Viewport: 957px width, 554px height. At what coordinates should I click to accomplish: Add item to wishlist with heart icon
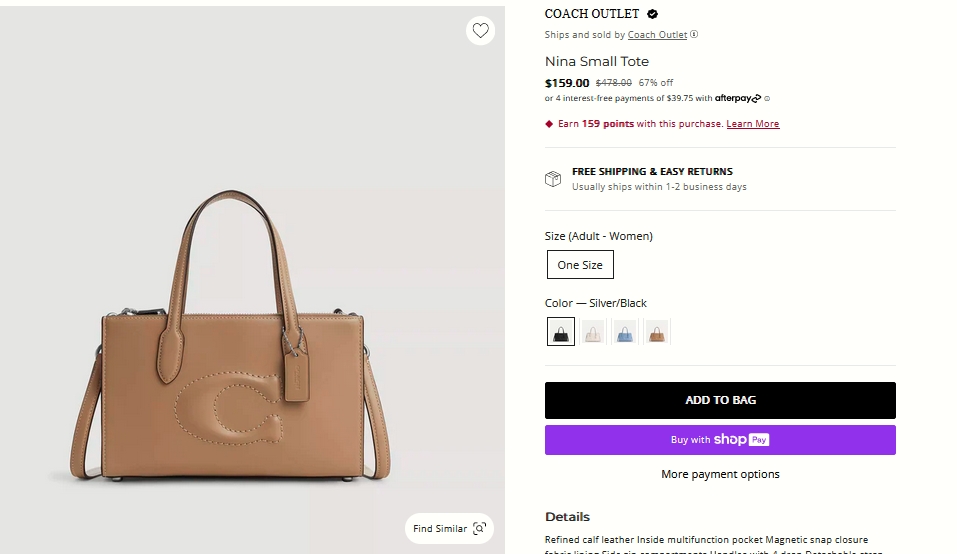pos(481,31)
